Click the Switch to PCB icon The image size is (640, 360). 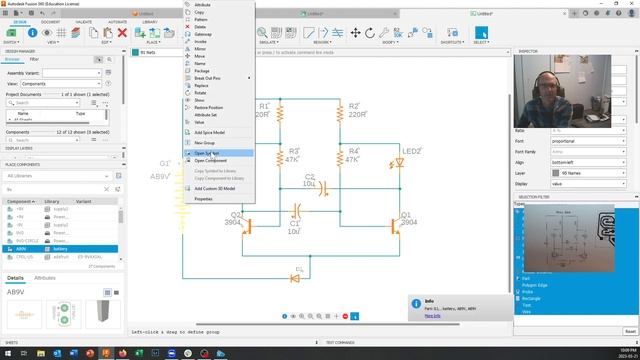[11, 33]
